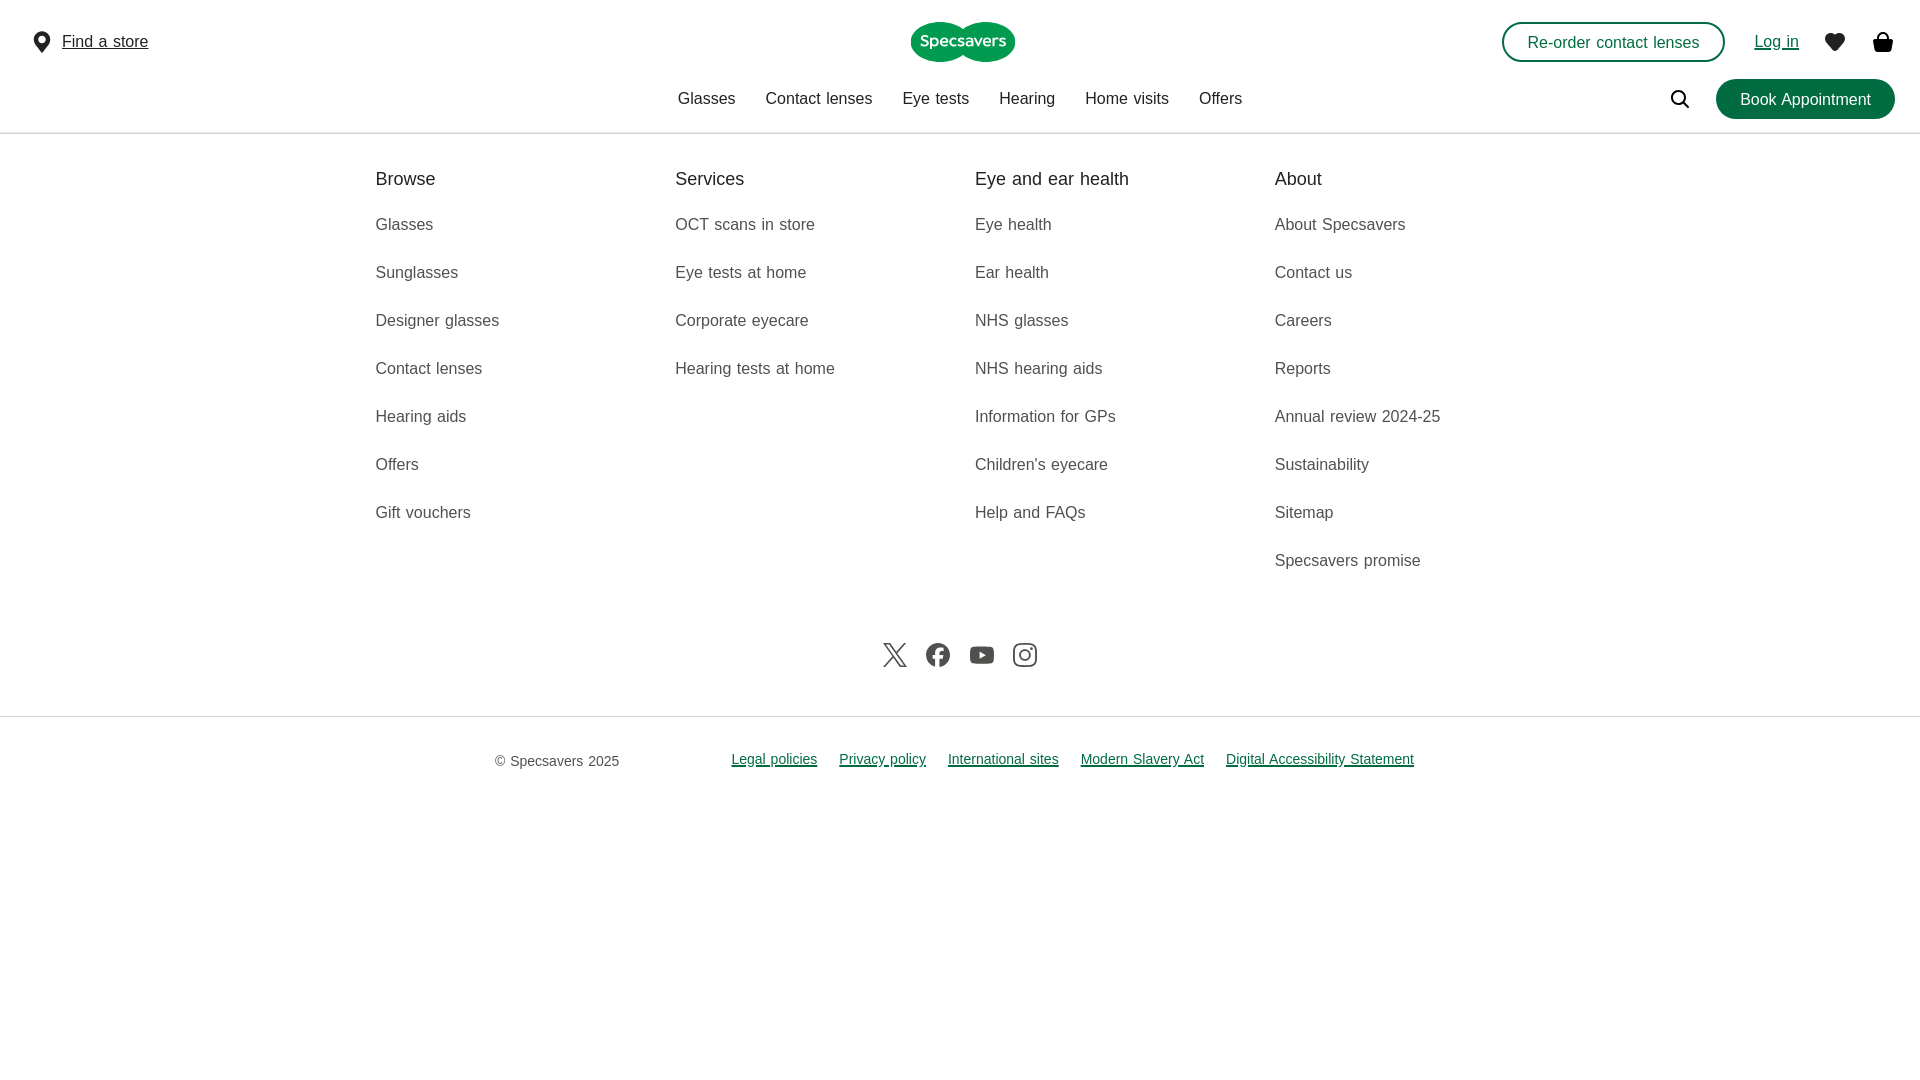Click the location pin icon

(x=41, y=42)
